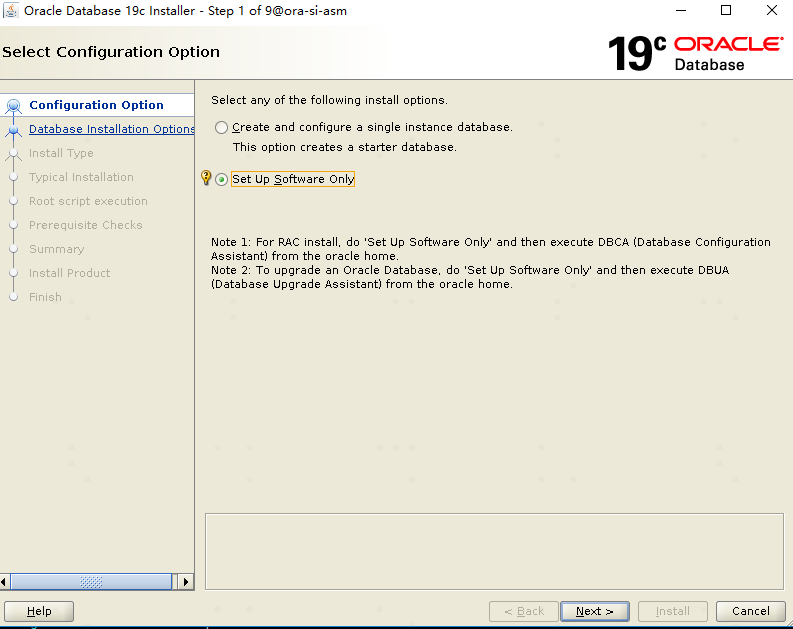Click the Java installer icon in title bar

click(11, 11)
